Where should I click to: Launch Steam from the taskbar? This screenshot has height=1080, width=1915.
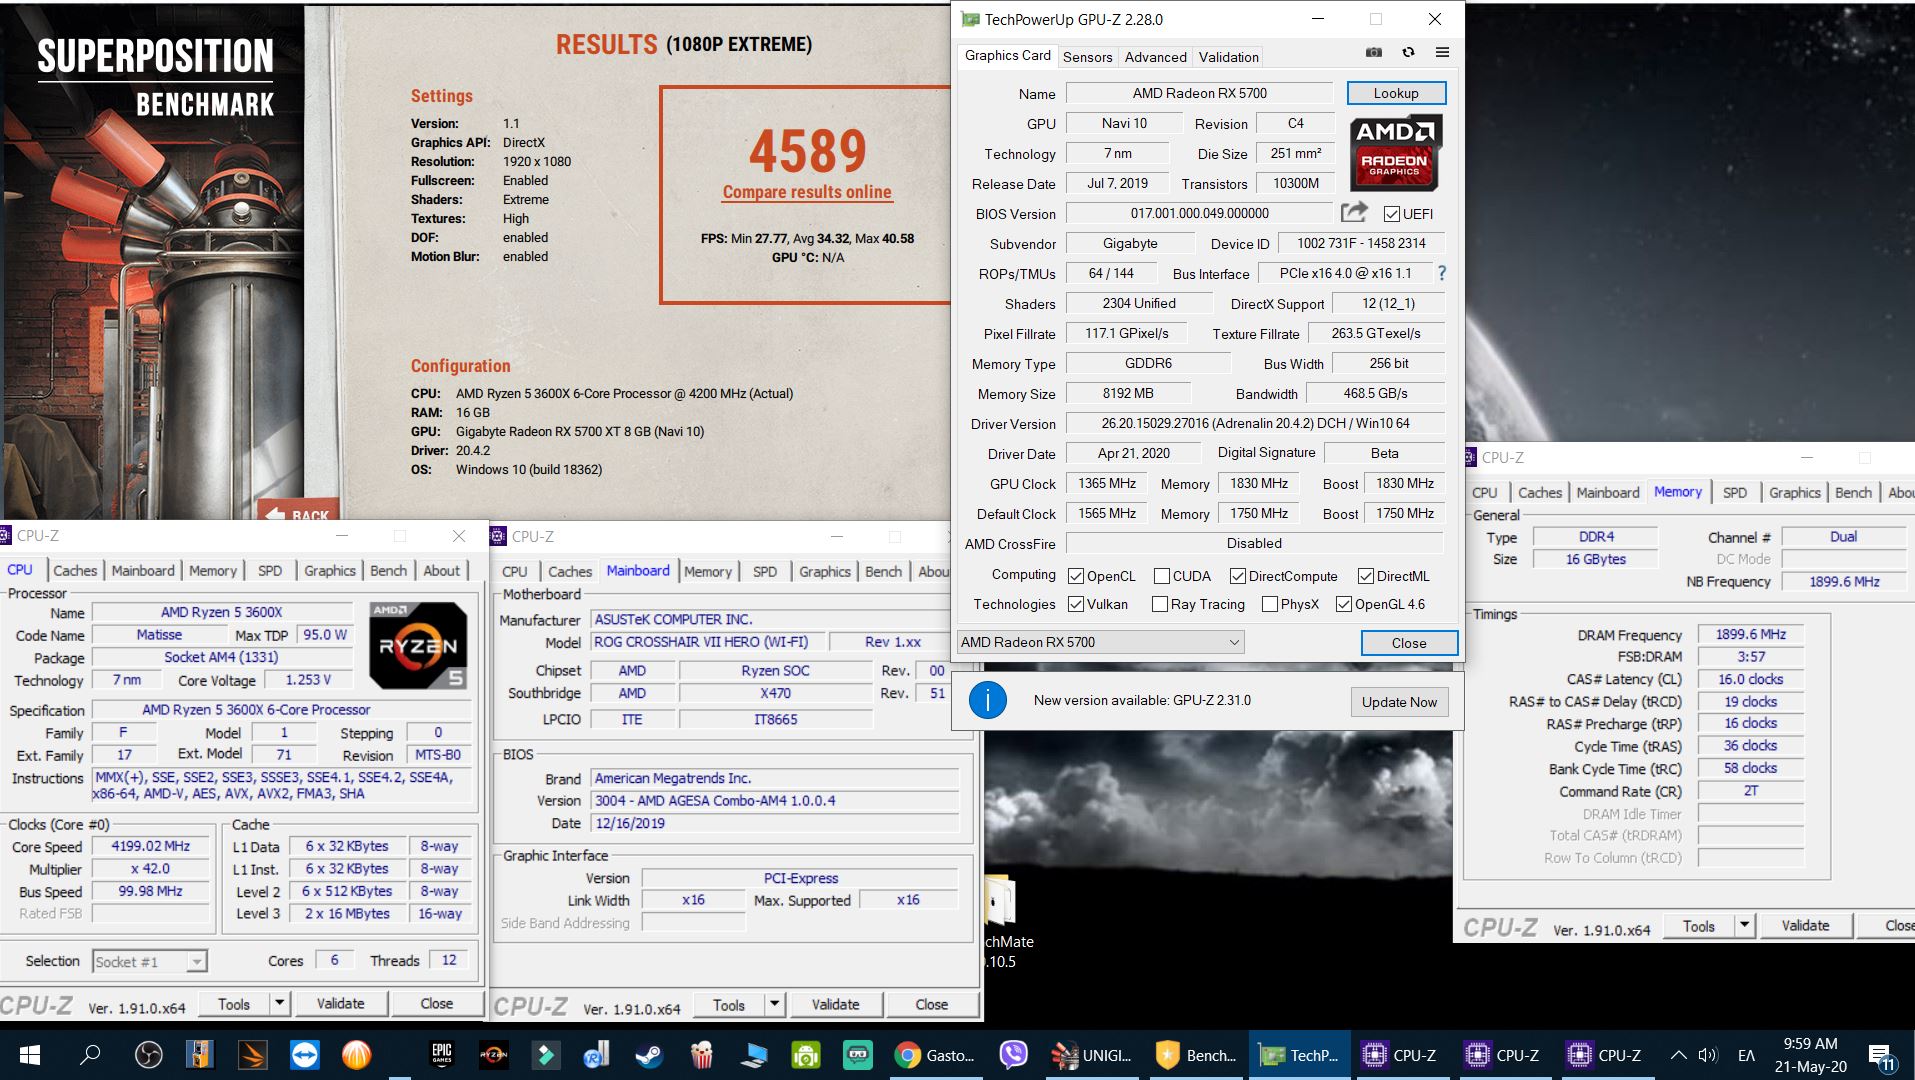pos(649,1055)
